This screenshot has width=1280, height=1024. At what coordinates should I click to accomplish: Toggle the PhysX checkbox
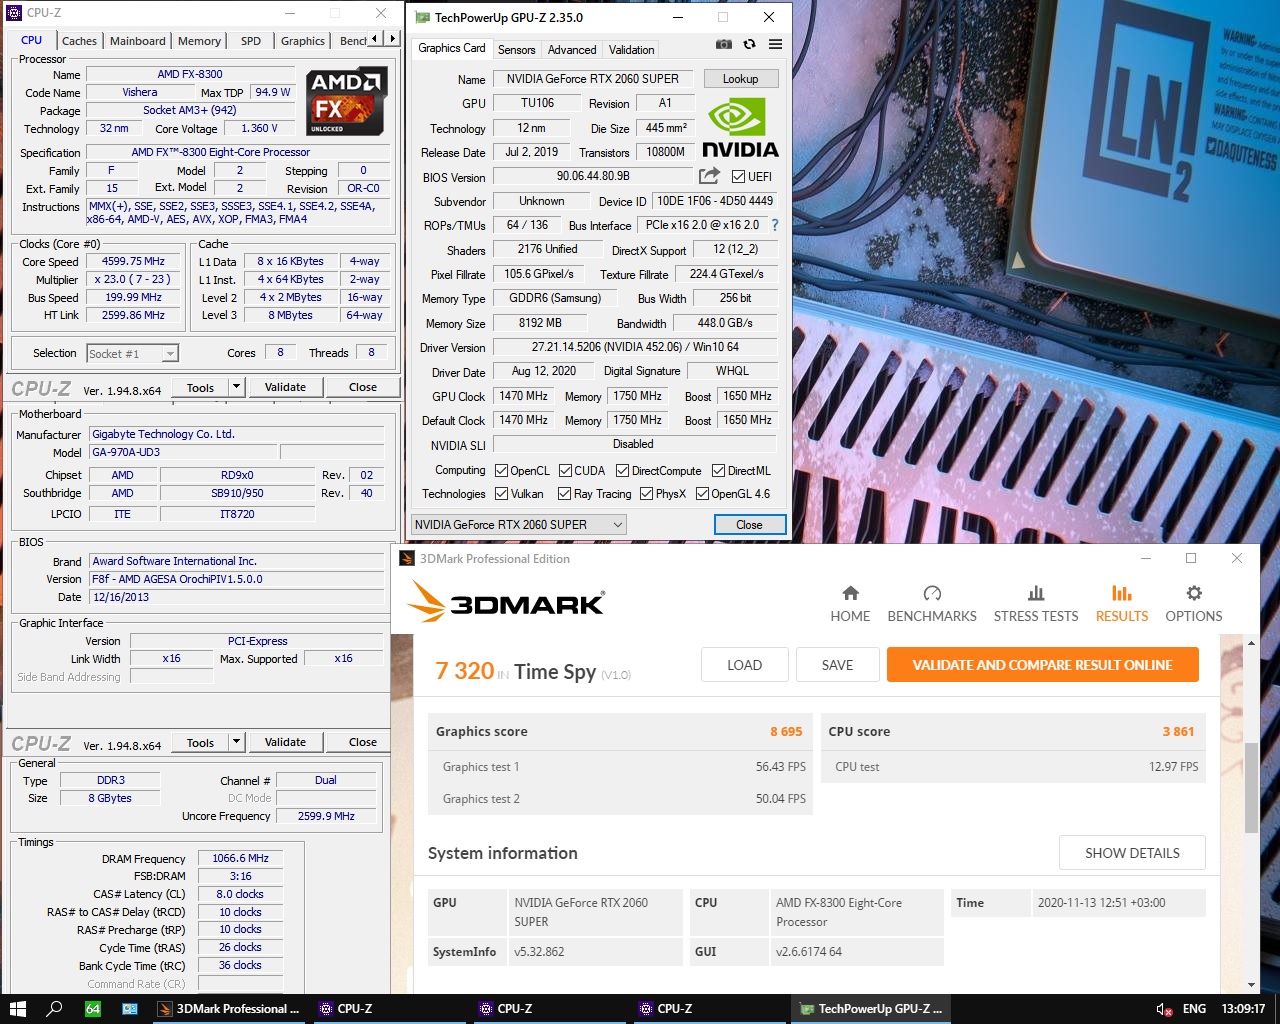[x=646, y=494]
